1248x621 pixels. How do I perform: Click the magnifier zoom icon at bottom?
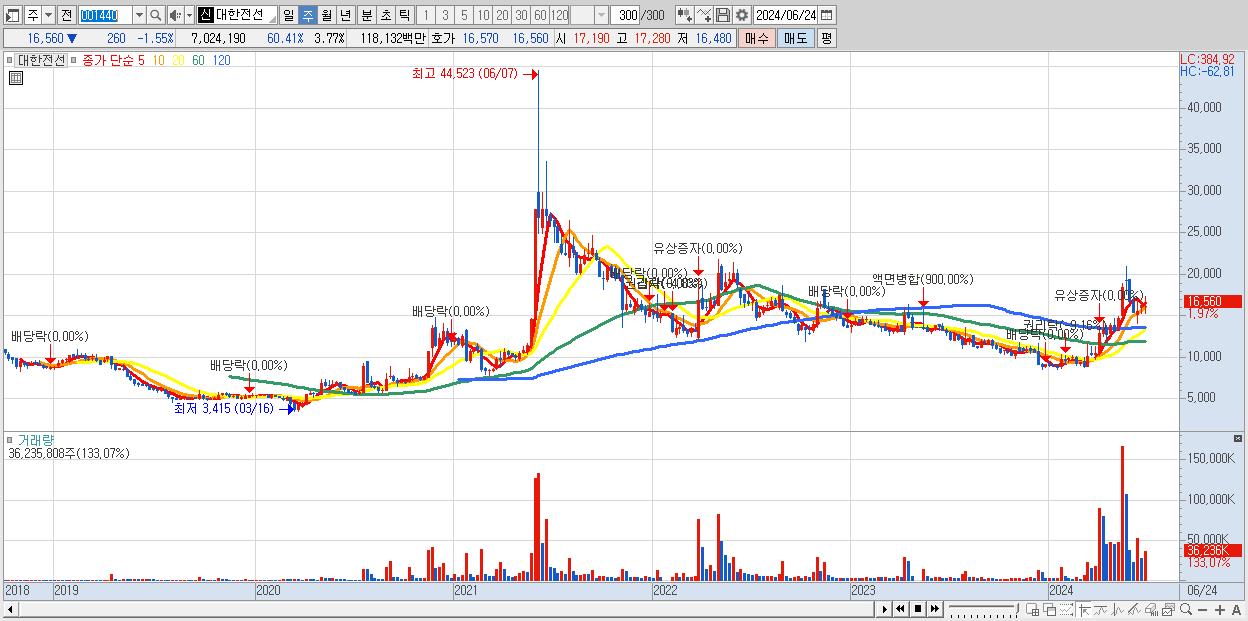click(1185, 609)
